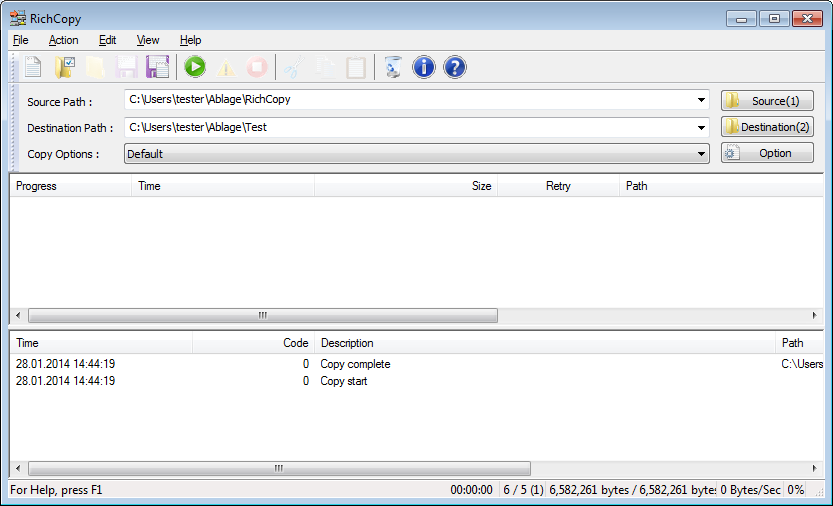The width and height of the screenshot is (833, 506).
Task: Open the Copy Options Default dropdown
Action: 416,154
